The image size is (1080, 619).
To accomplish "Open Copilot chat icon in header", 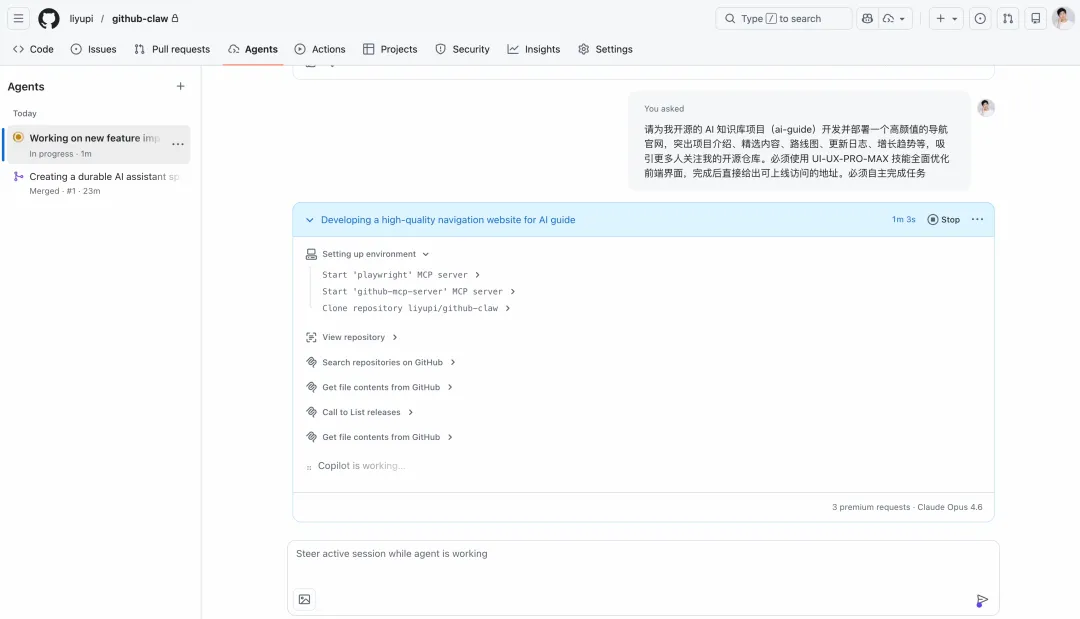I will pos(867,18).
